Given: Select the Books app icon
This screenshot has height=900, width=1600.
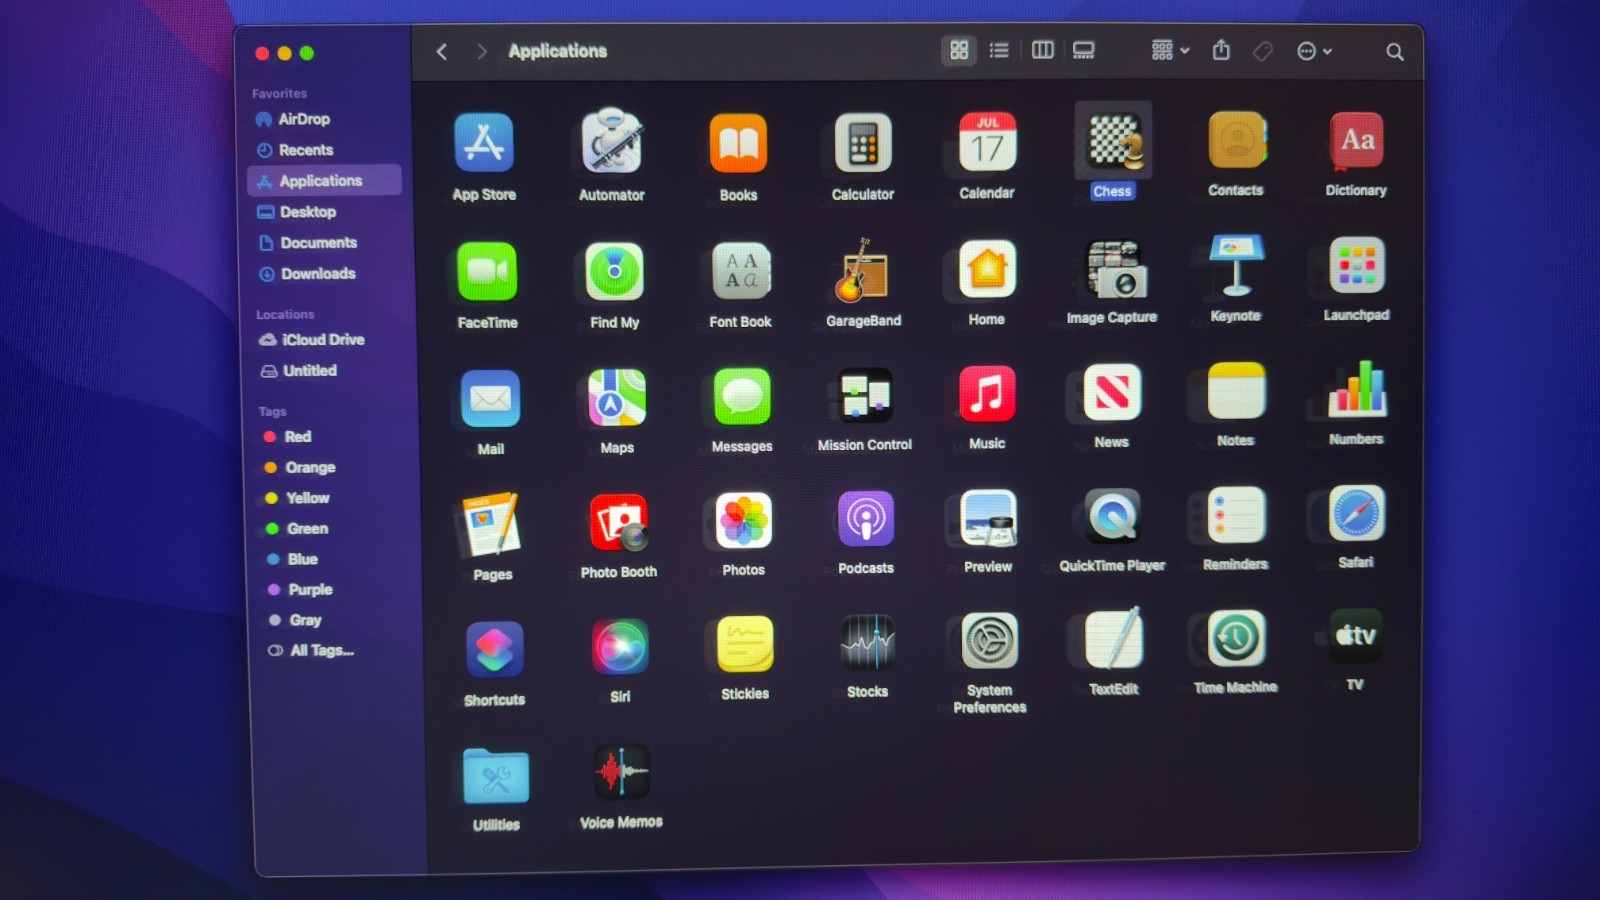Looking at the screenshot, I should pos(738,142).
